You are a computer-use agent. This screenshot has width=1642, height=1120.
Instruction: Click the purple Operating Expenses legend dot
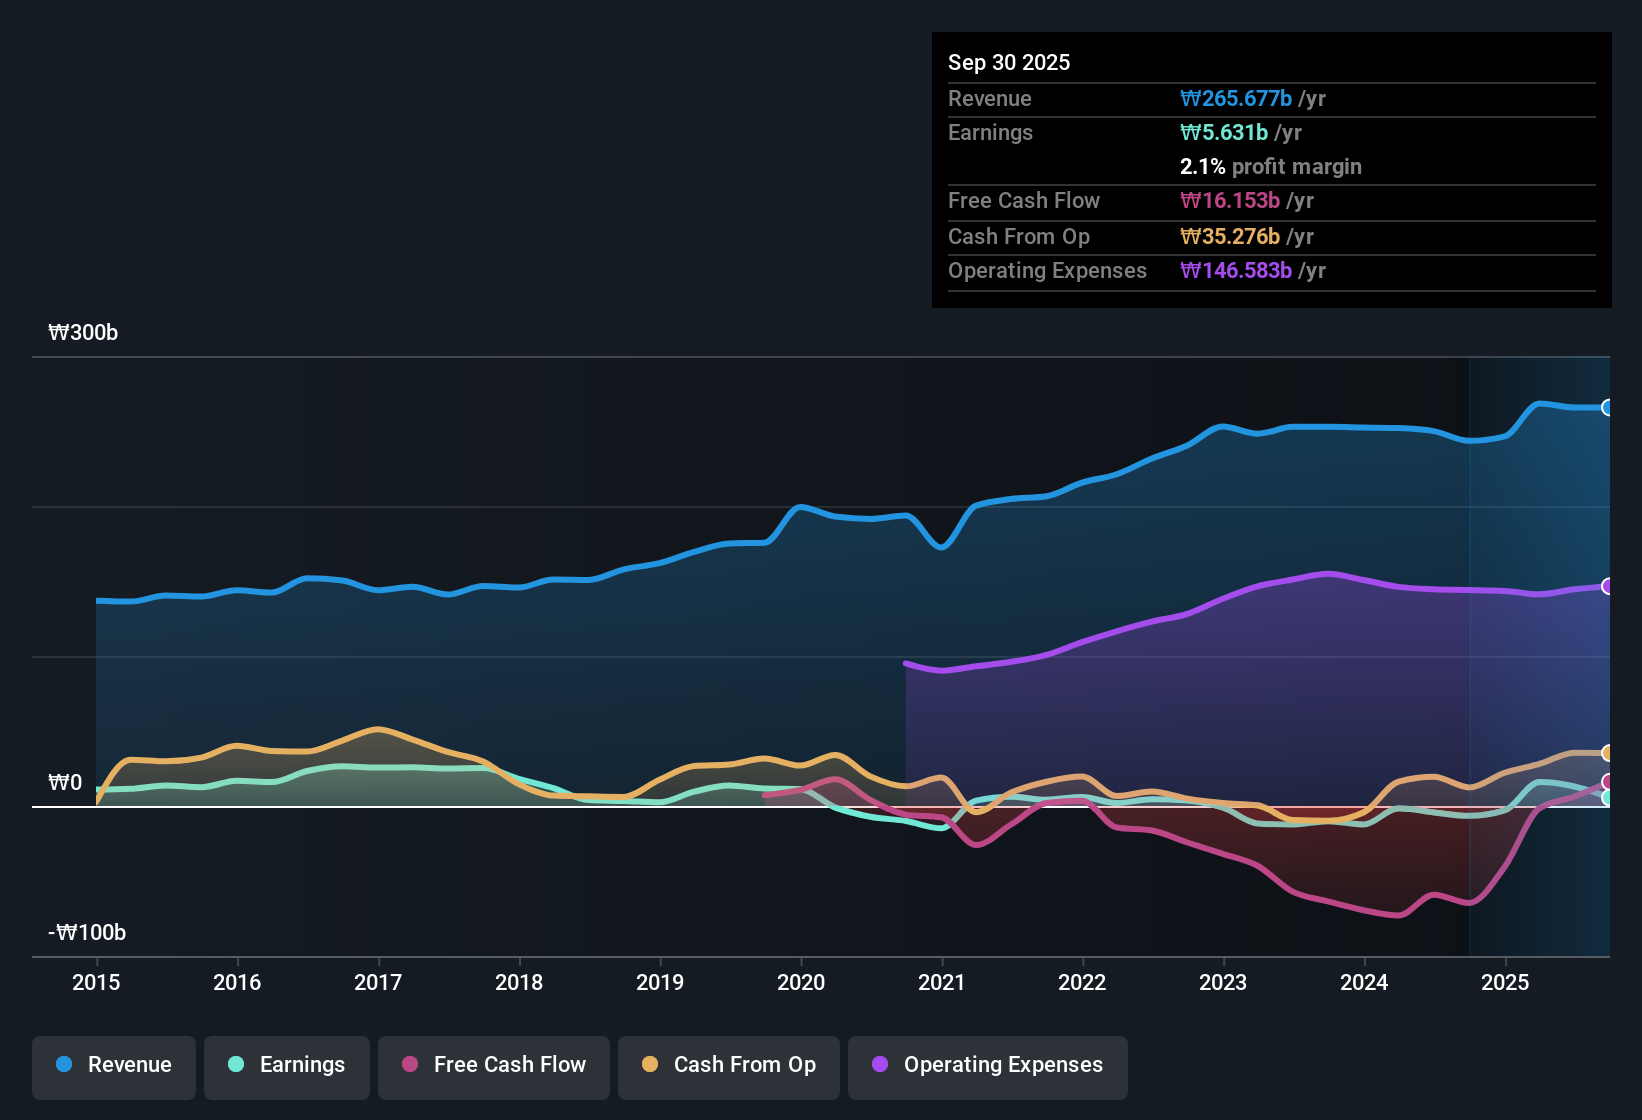tap(880, 1065)
